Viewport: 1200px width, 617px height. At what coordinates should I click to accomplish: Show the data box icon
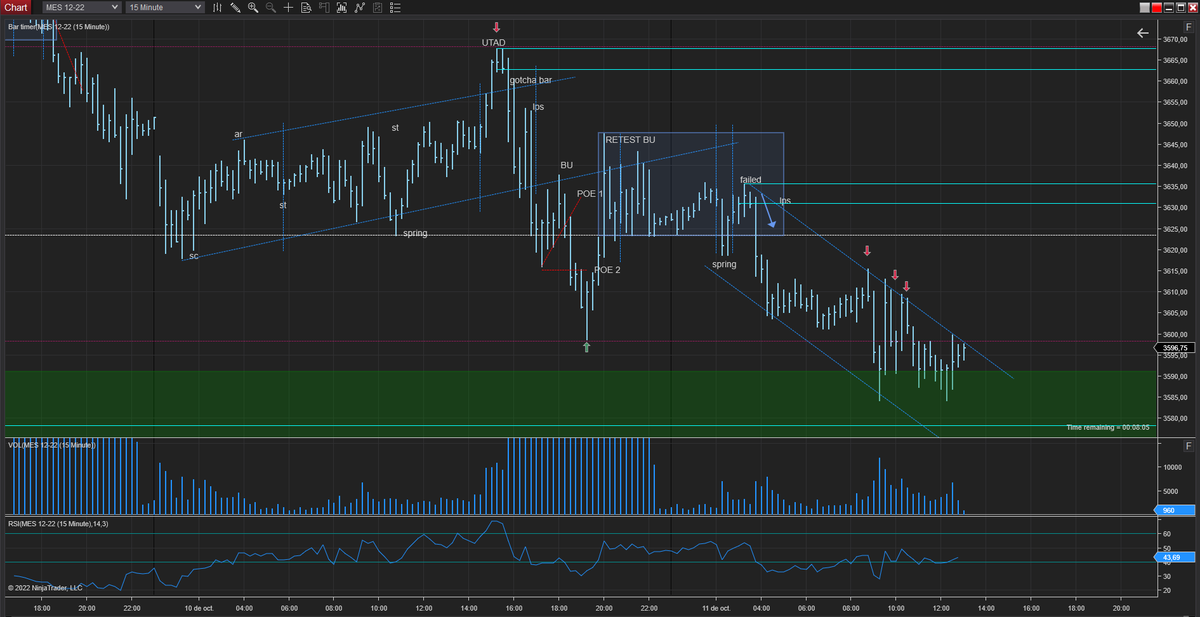click(307, 7)
